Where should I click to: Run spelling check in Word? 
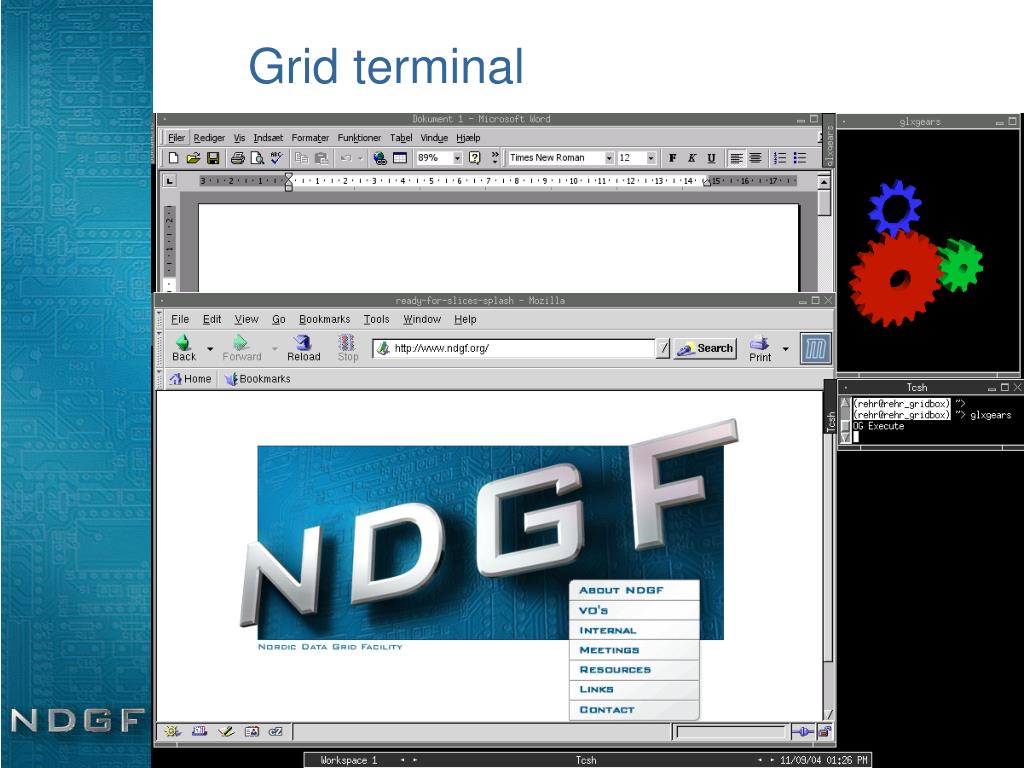(x=276, y=158)
